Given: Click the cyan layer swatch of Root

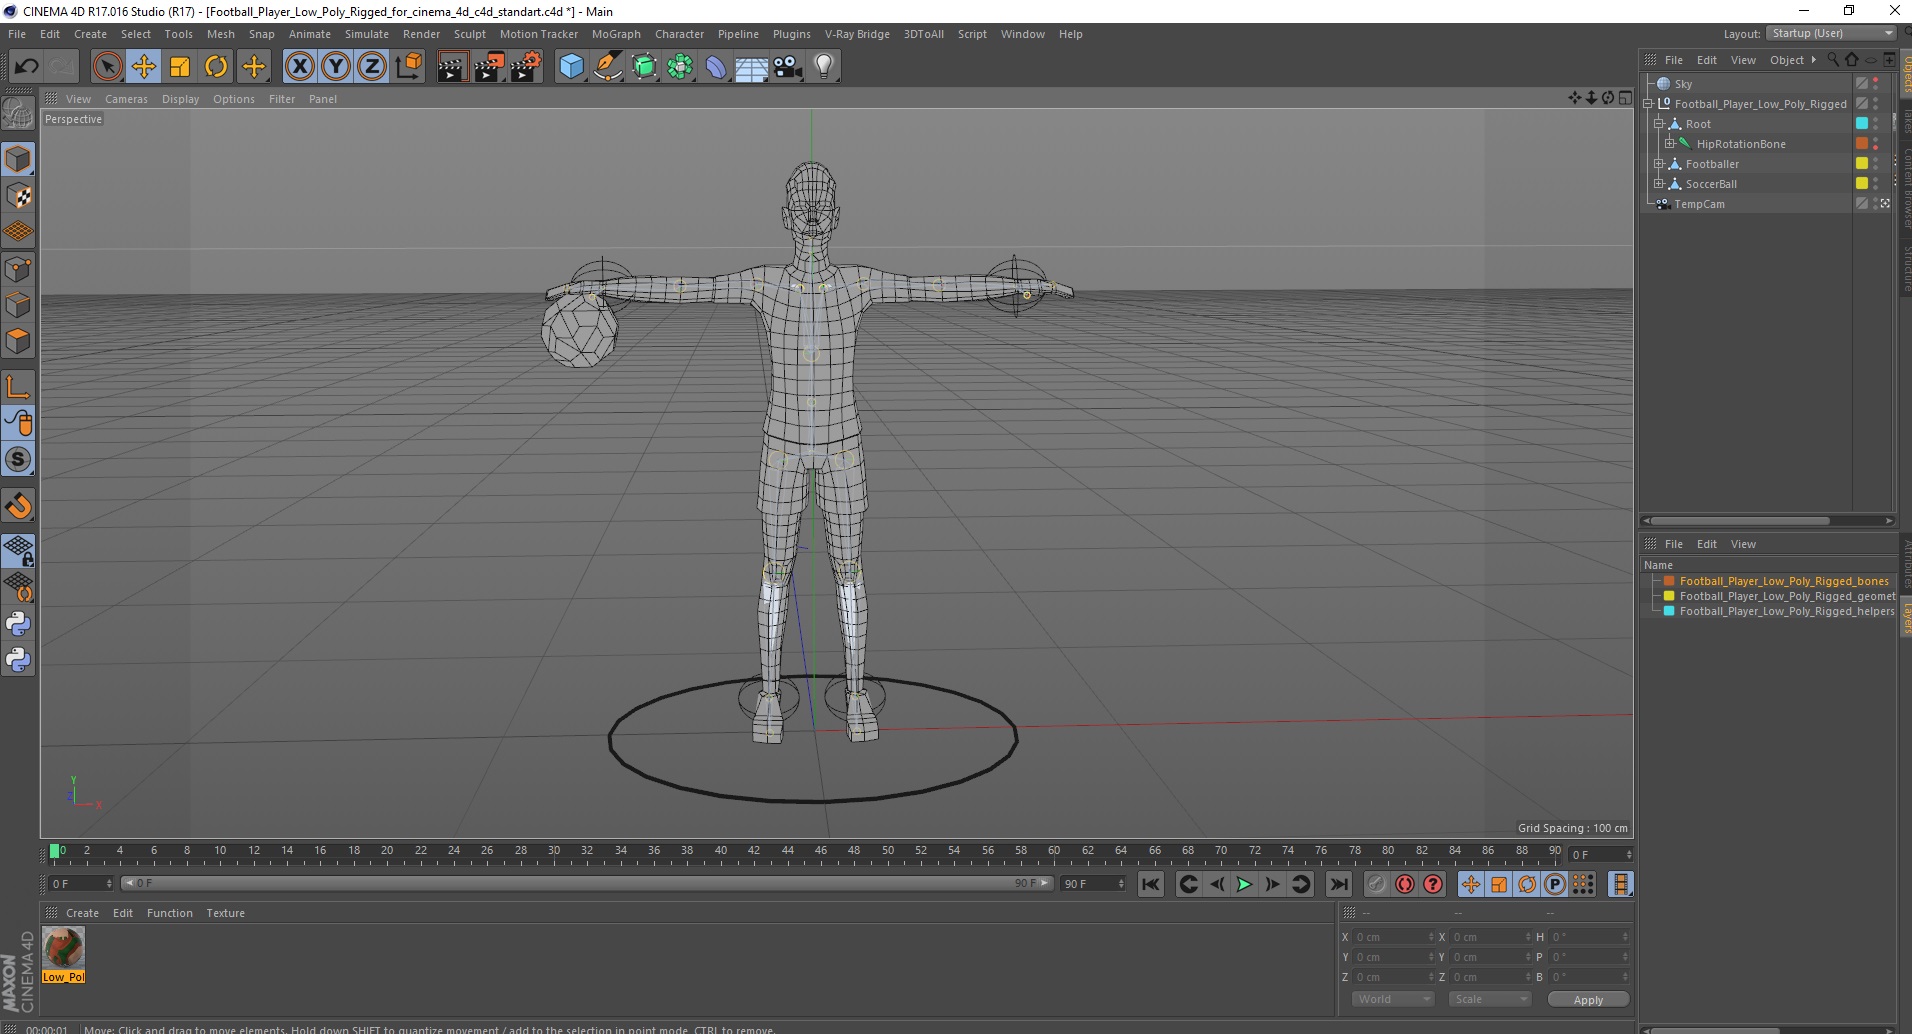Looking at the screenshot, I should (x=1862, y=124).
